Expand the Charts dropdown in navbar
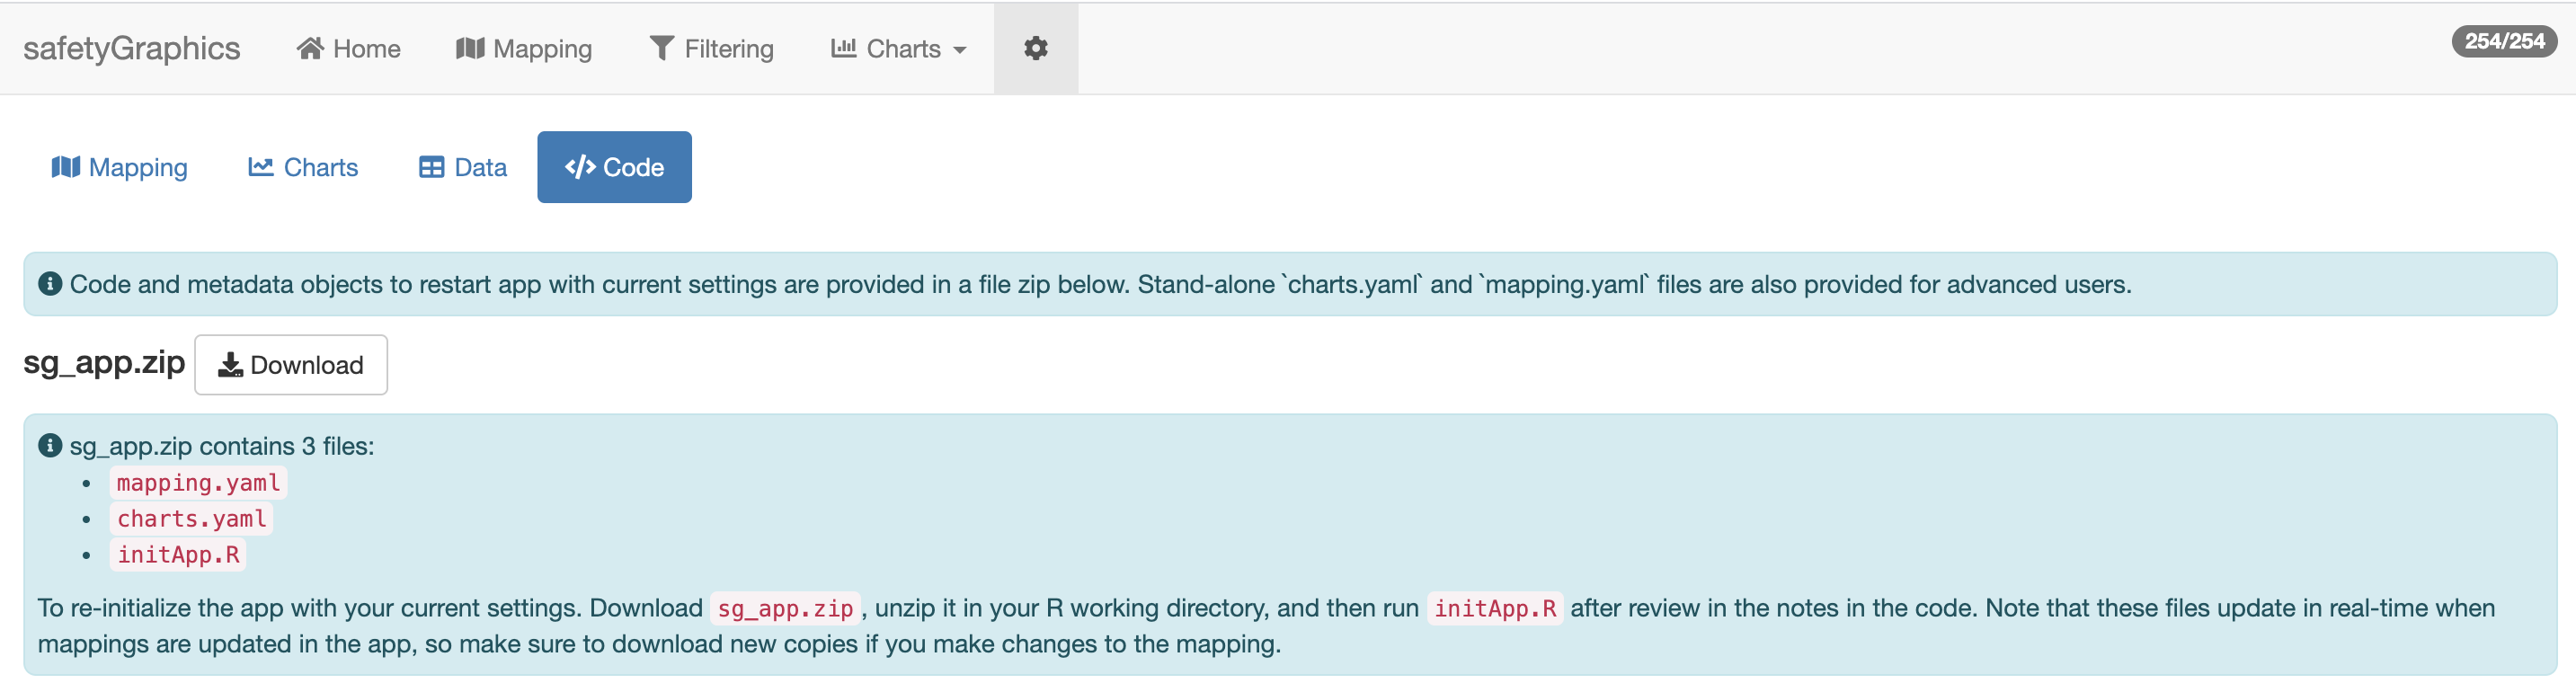 coord(898,48)
